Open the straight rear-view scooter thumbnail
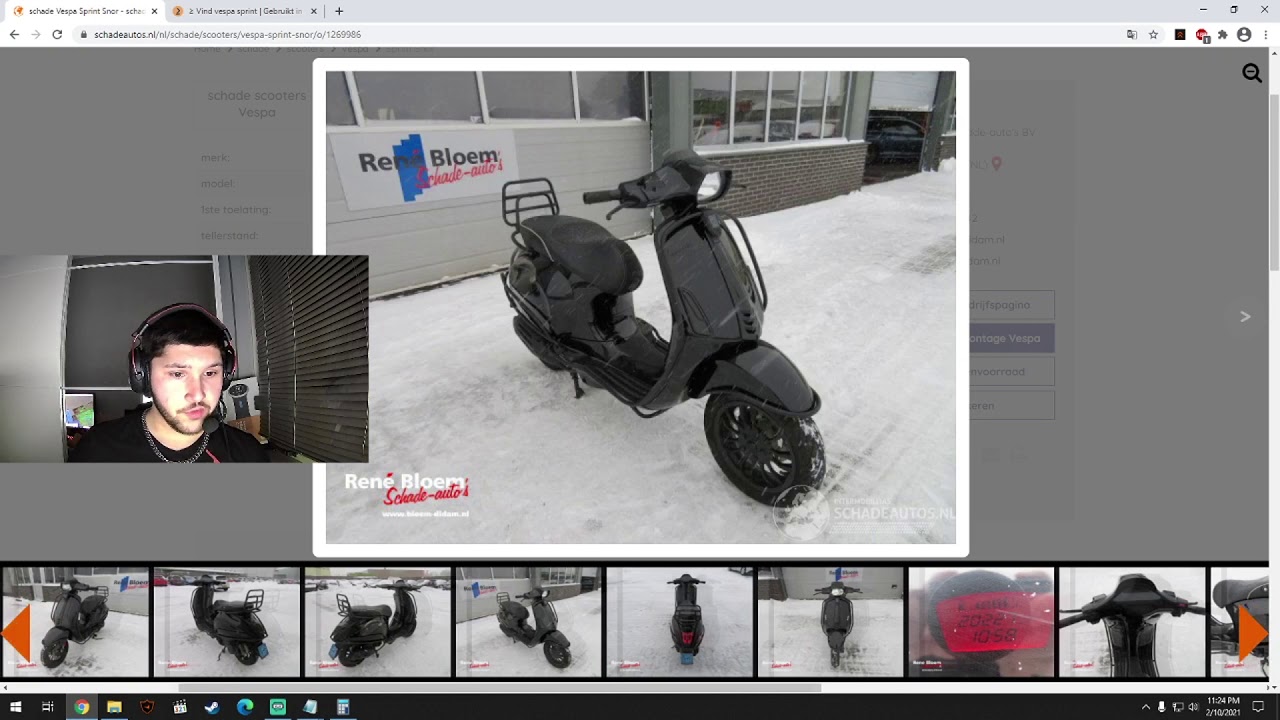1280x720 pixels. pyautogui.click(x=680, y=622)
